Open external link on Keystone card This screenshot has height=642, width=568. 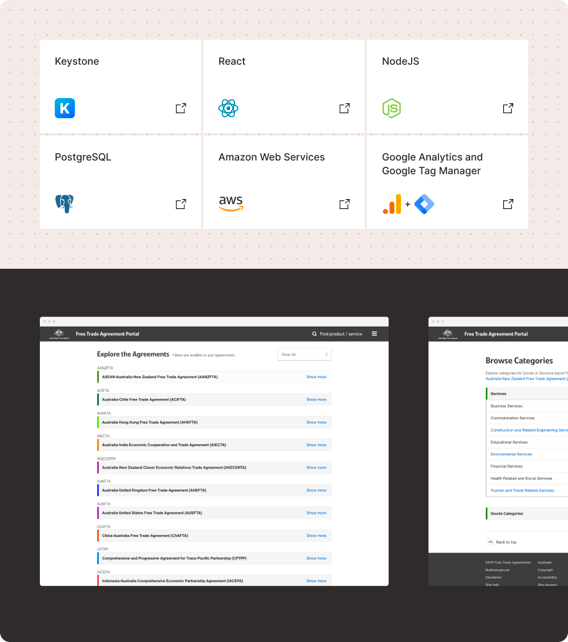(181, 108)
